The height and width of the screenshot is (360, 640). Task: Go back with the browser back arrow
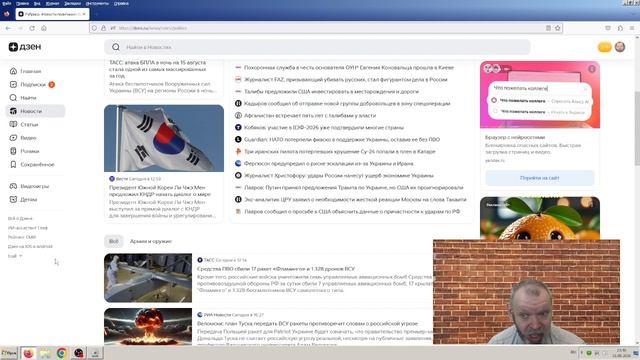8,28
